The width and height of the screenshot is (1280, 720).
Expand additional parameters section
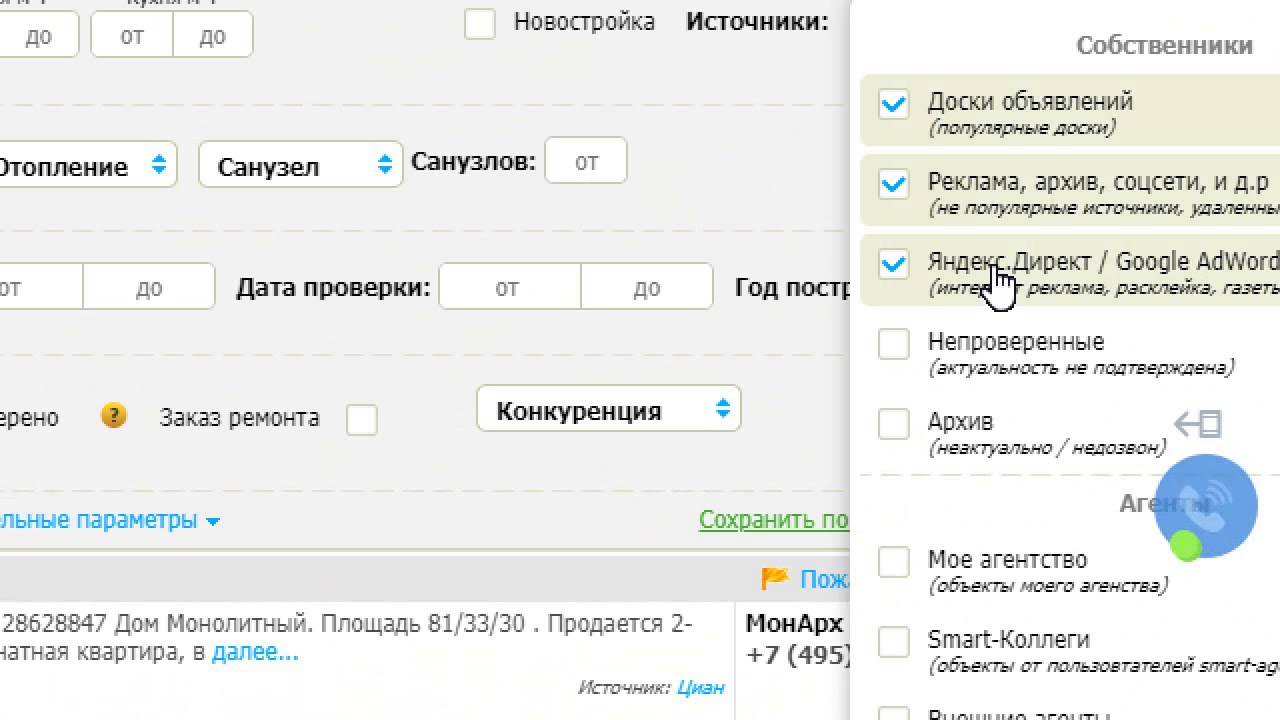110,520
